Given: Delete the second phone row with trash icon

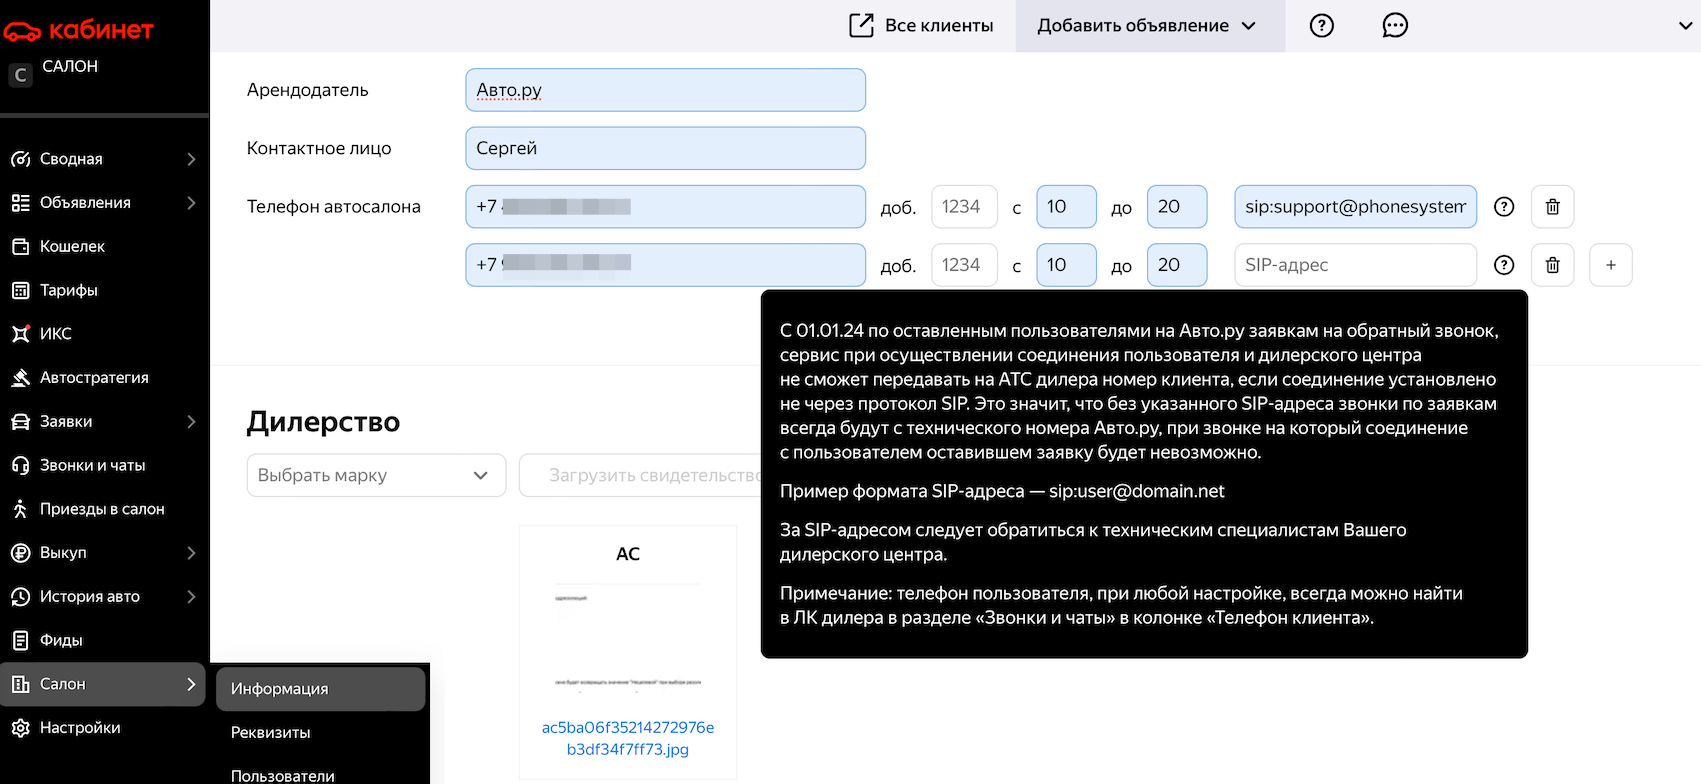Looking at the screenshot, I should pos(1552,265).
